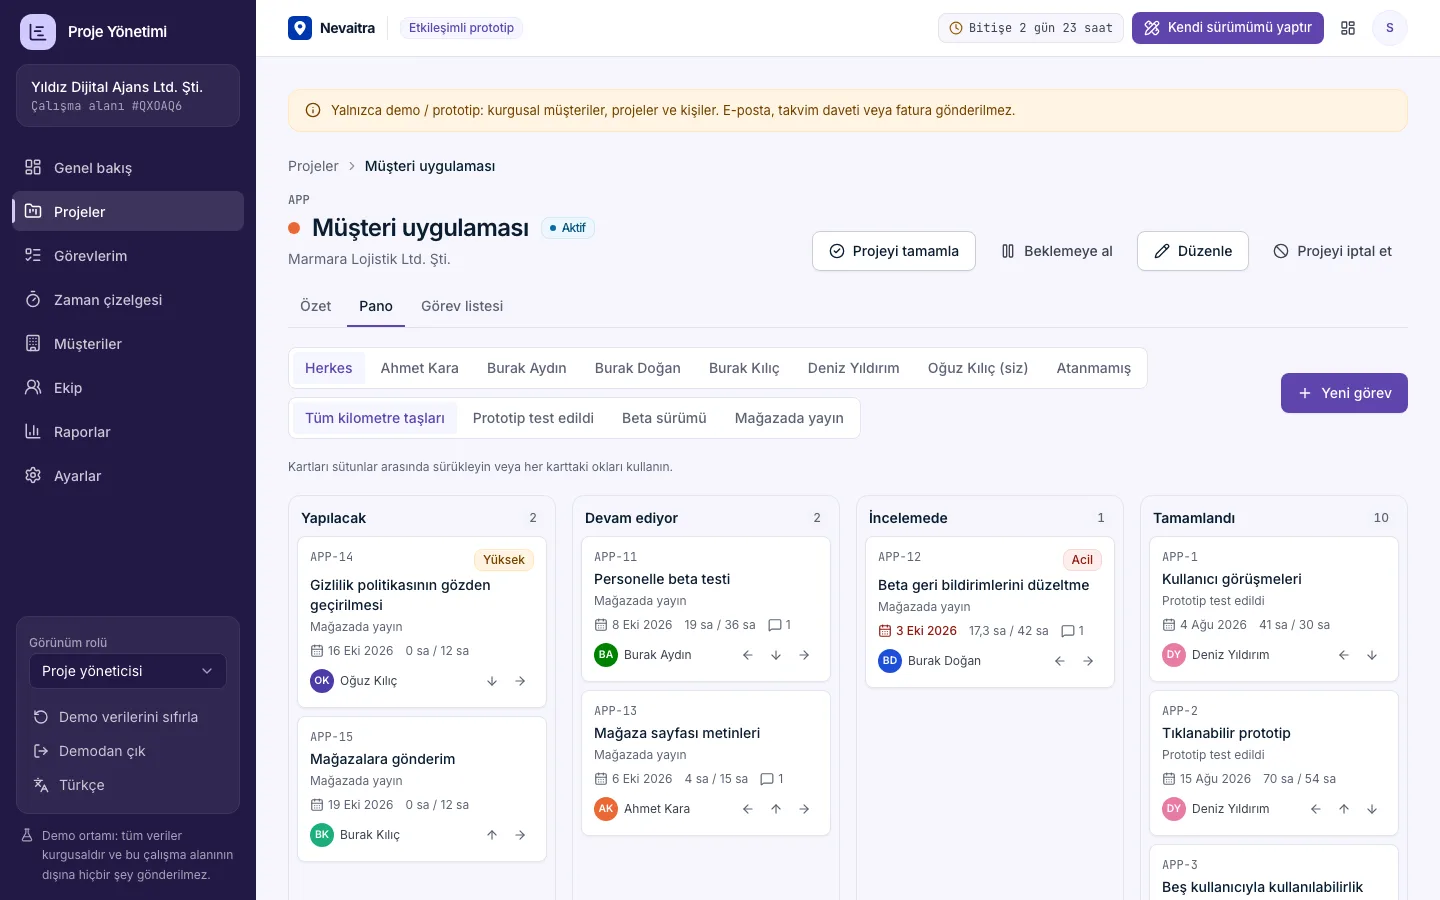Switch to the Özet tab
Screen dimensions: 1440x900
point(315,306)
